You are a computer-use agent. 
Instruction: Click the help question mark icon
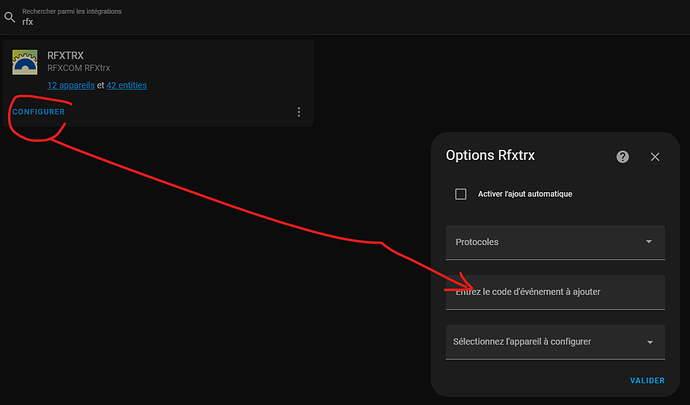(x=623, y=157)
